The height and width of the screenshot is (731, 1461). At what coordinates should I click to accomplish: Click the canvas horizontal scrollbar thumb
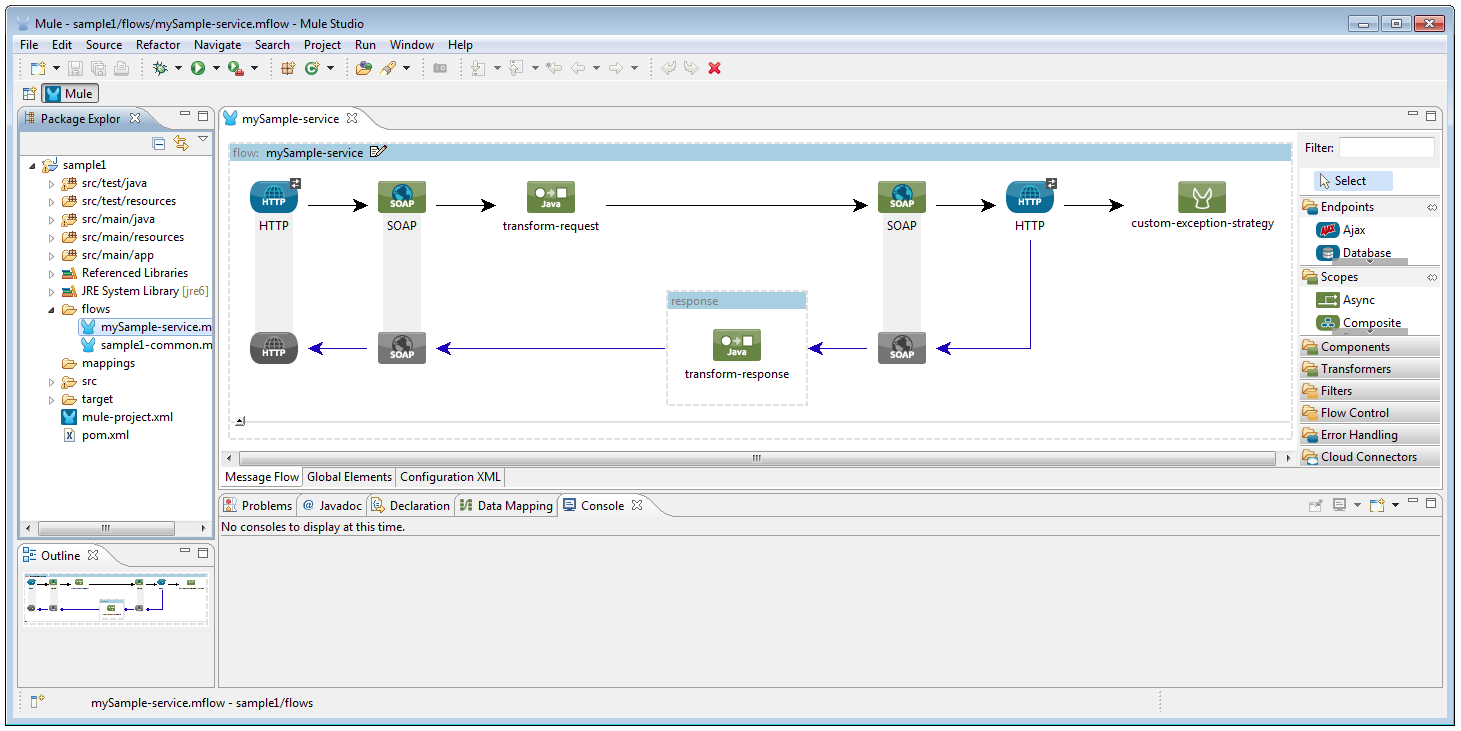pos(757,458)
